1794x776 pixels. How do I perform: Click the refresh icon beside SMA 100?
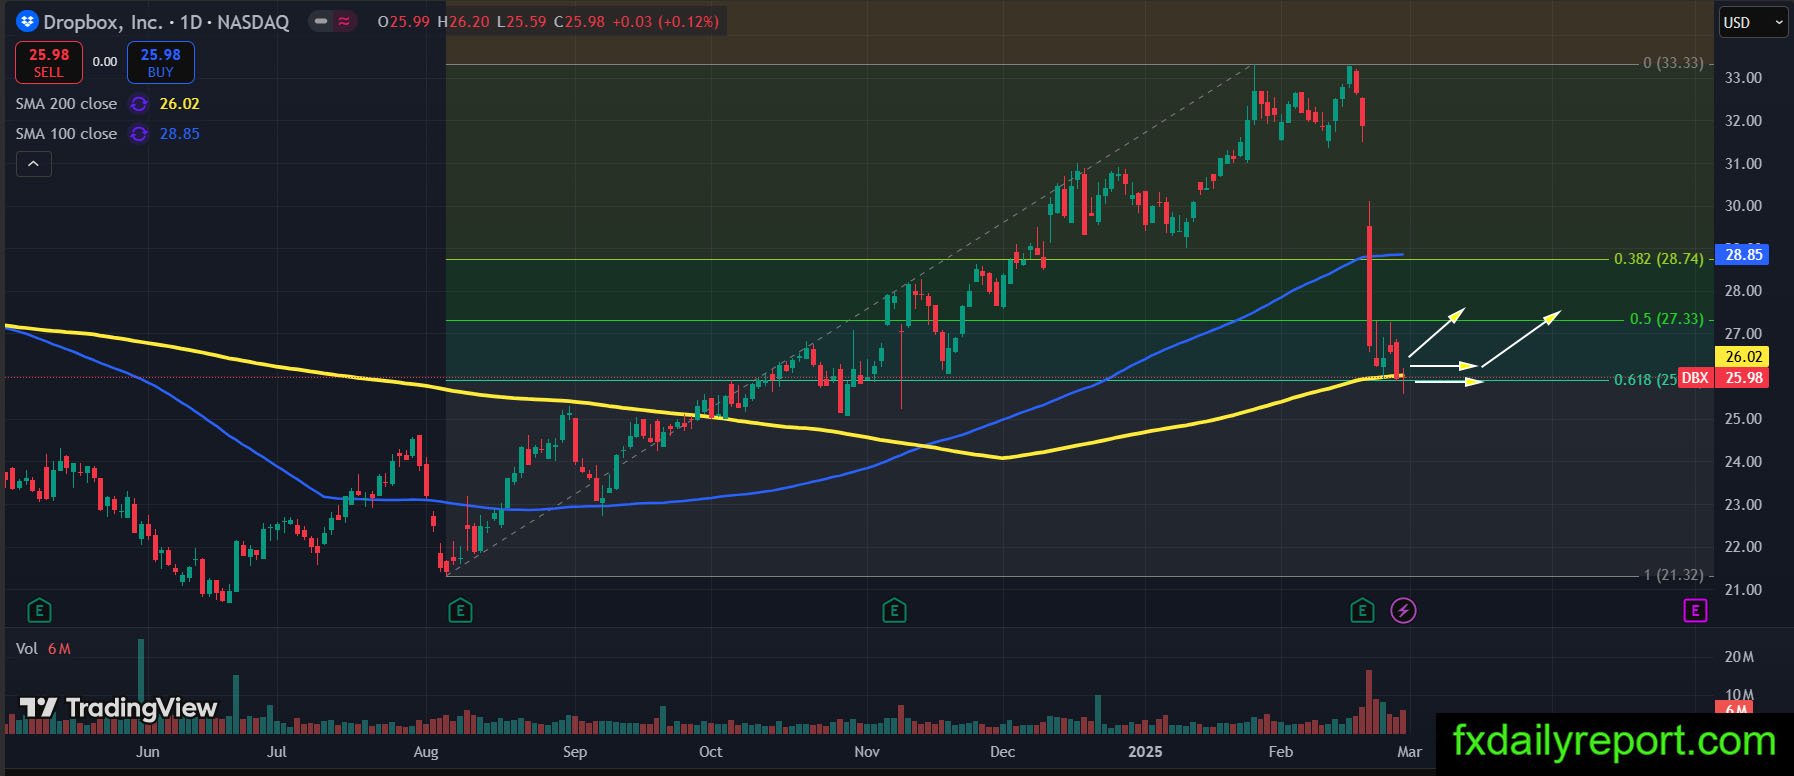[139, 134]
